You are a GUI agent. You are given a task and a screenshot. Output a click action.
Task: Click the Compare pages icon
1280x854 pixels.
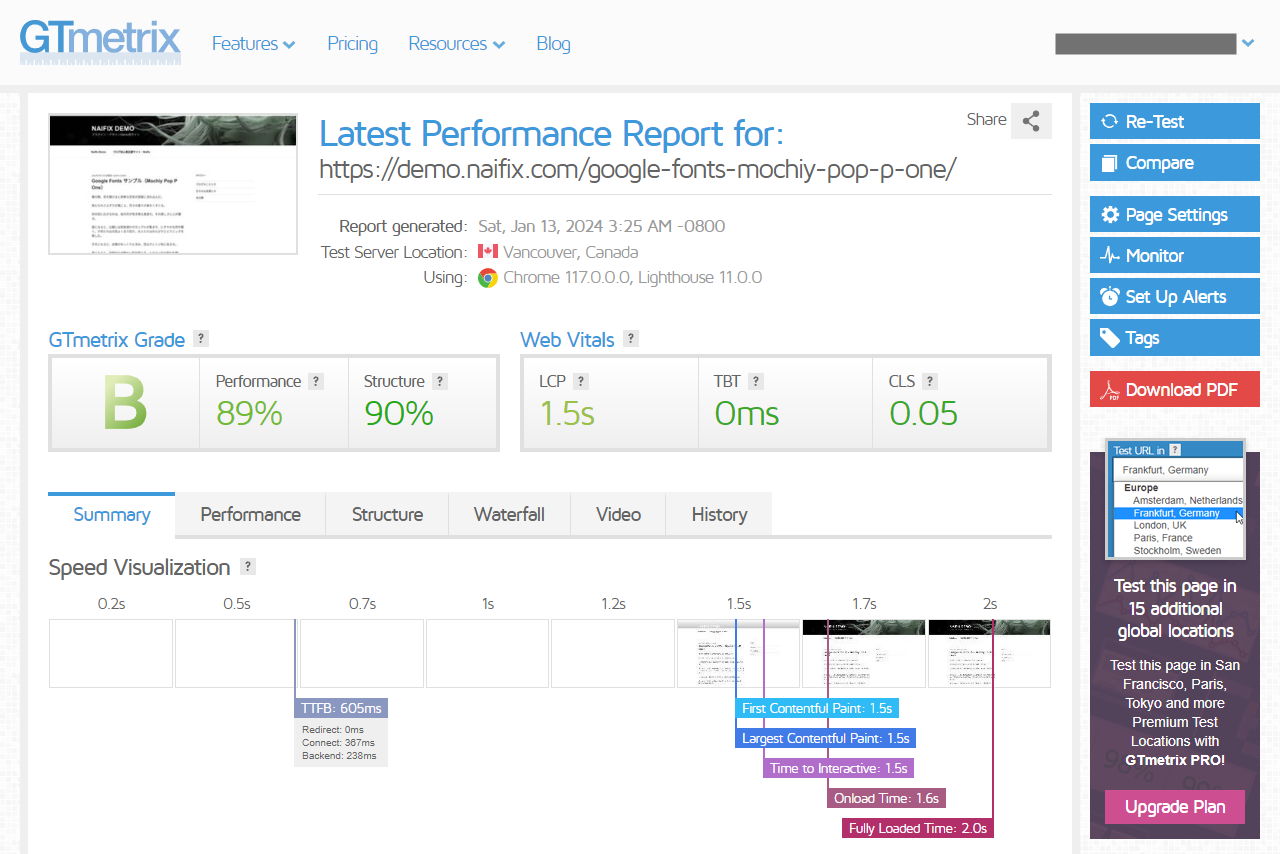point(1109,163)
